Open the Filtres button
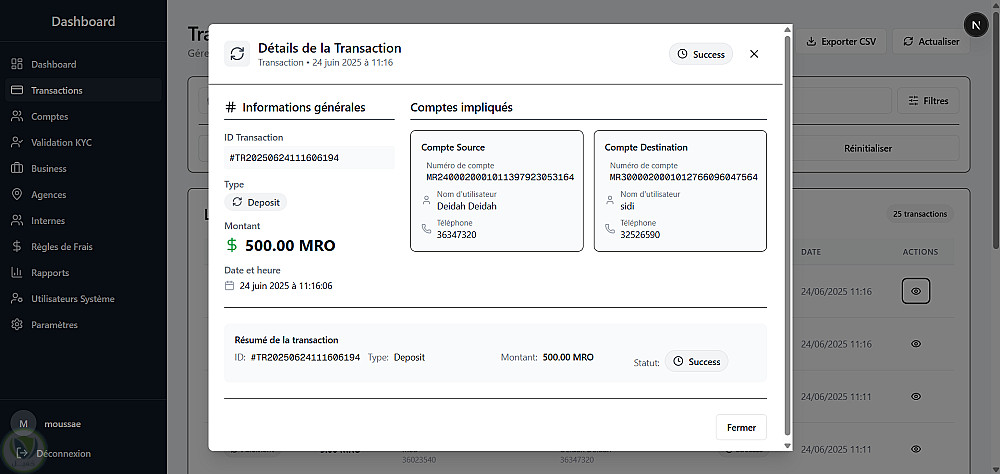This screenshot has height=474, width=1000. point(928,101)
